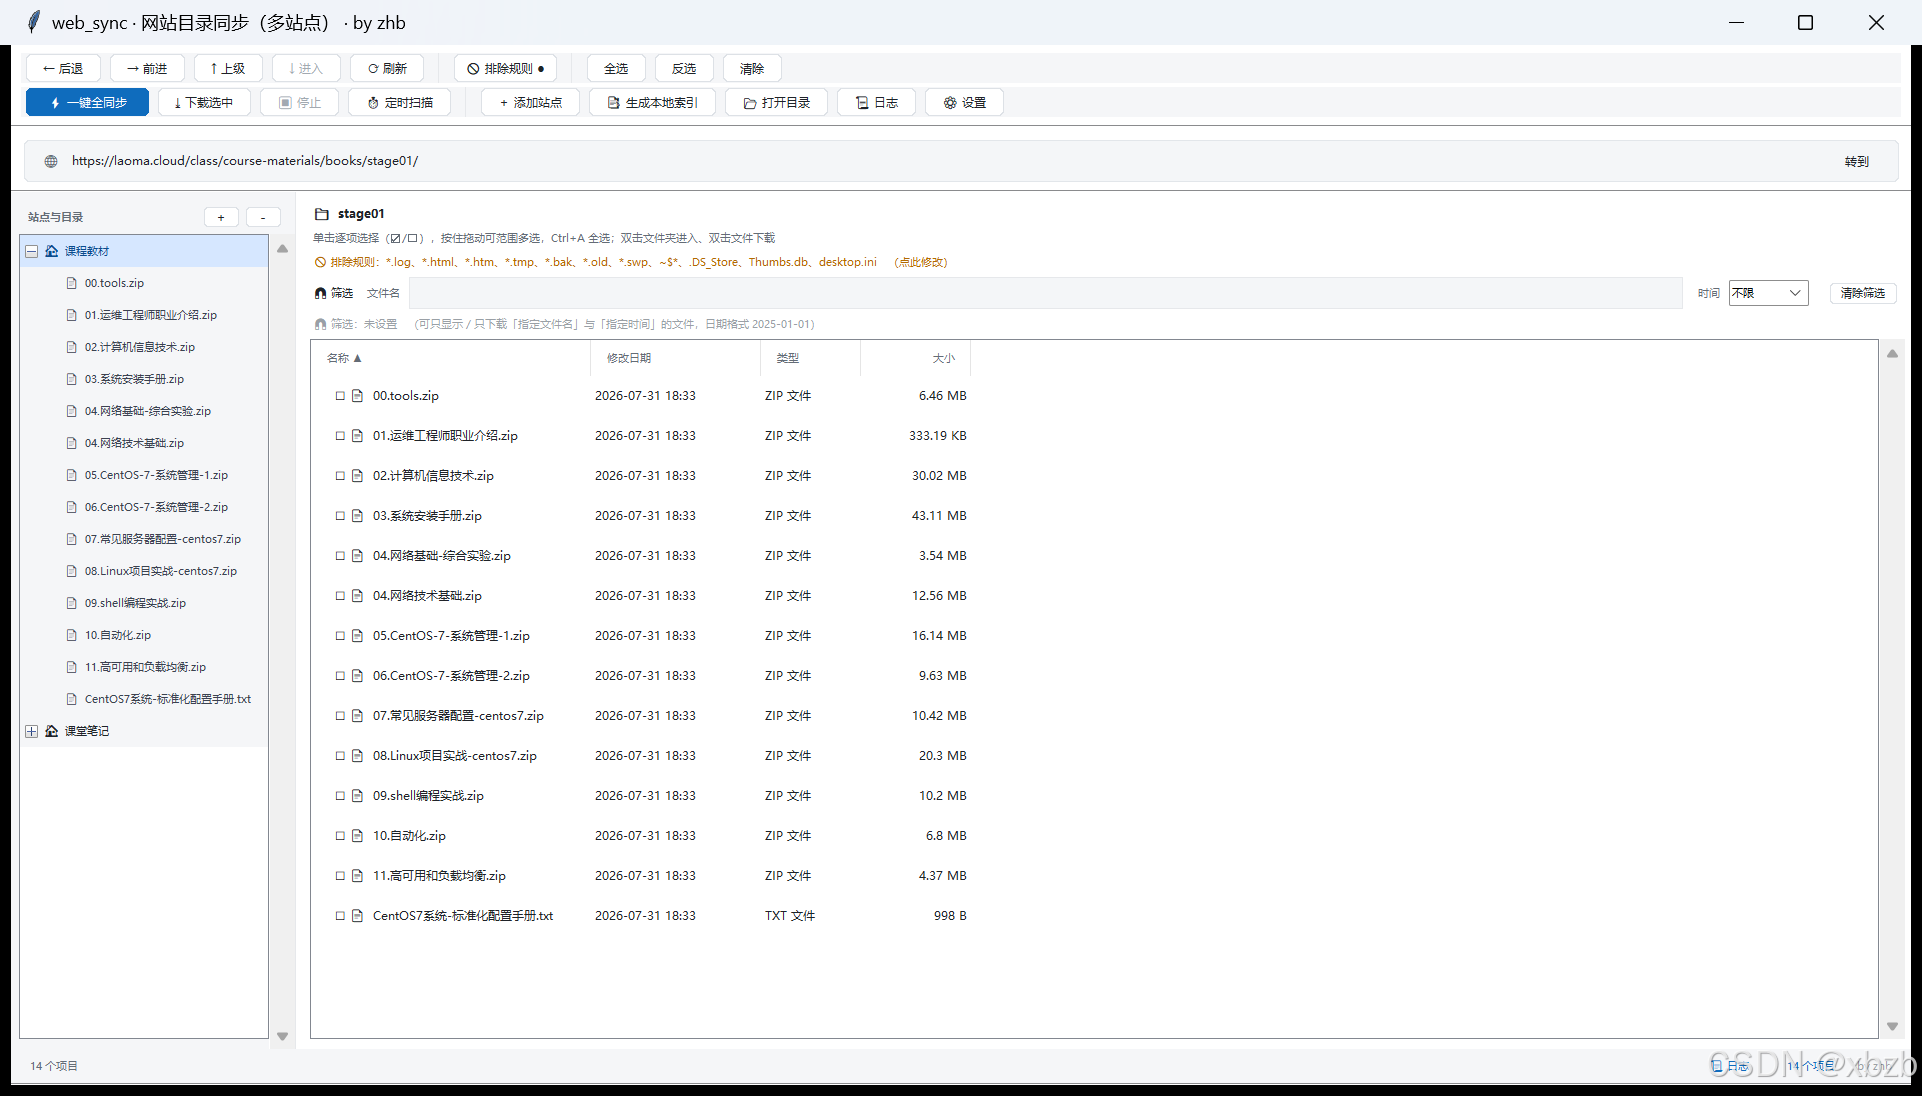Image resolution: width=1922 pixels, height=1096 pixels.
Task: Click the 一键全同步 sync button
Action: pos(87,102)
